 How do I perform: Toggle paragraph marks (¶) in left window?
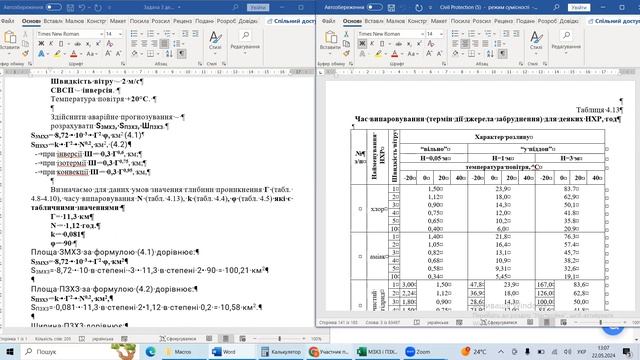[182, 53]
